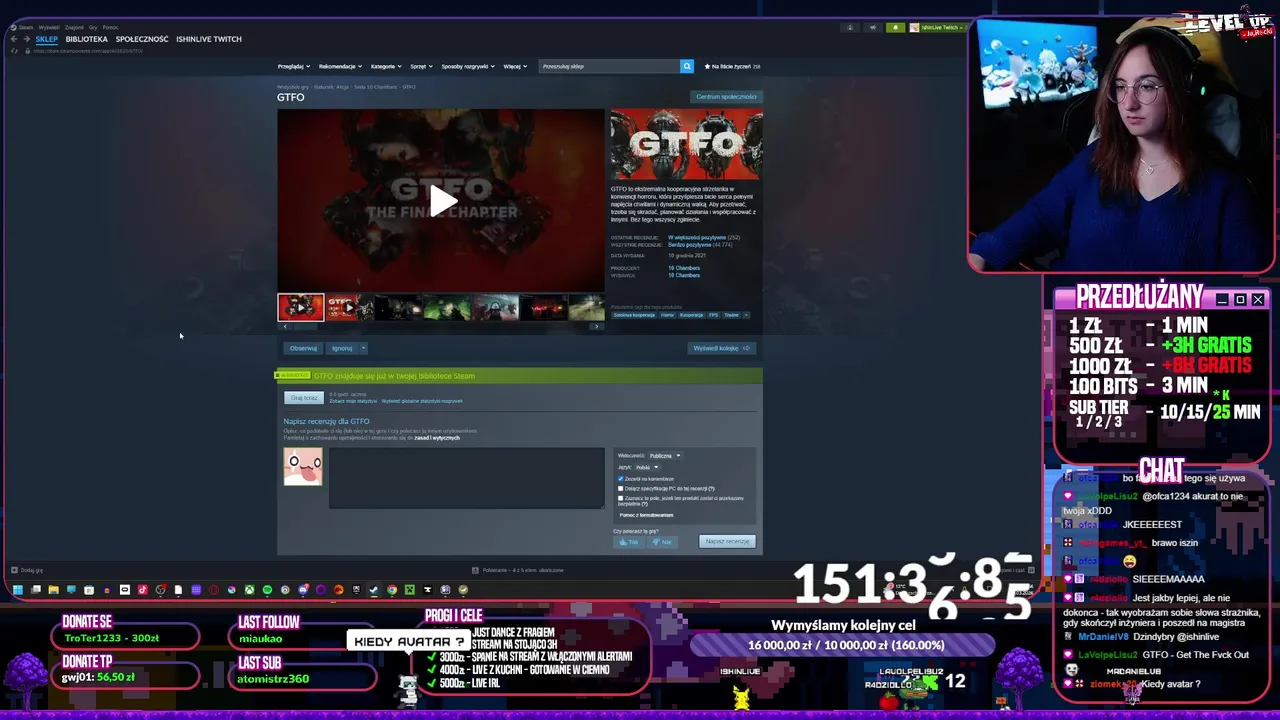Image resolution: width=1280 pixels, height=720 pixels.
Task: Click GTFO capsule header image
Action: (686, 144)
